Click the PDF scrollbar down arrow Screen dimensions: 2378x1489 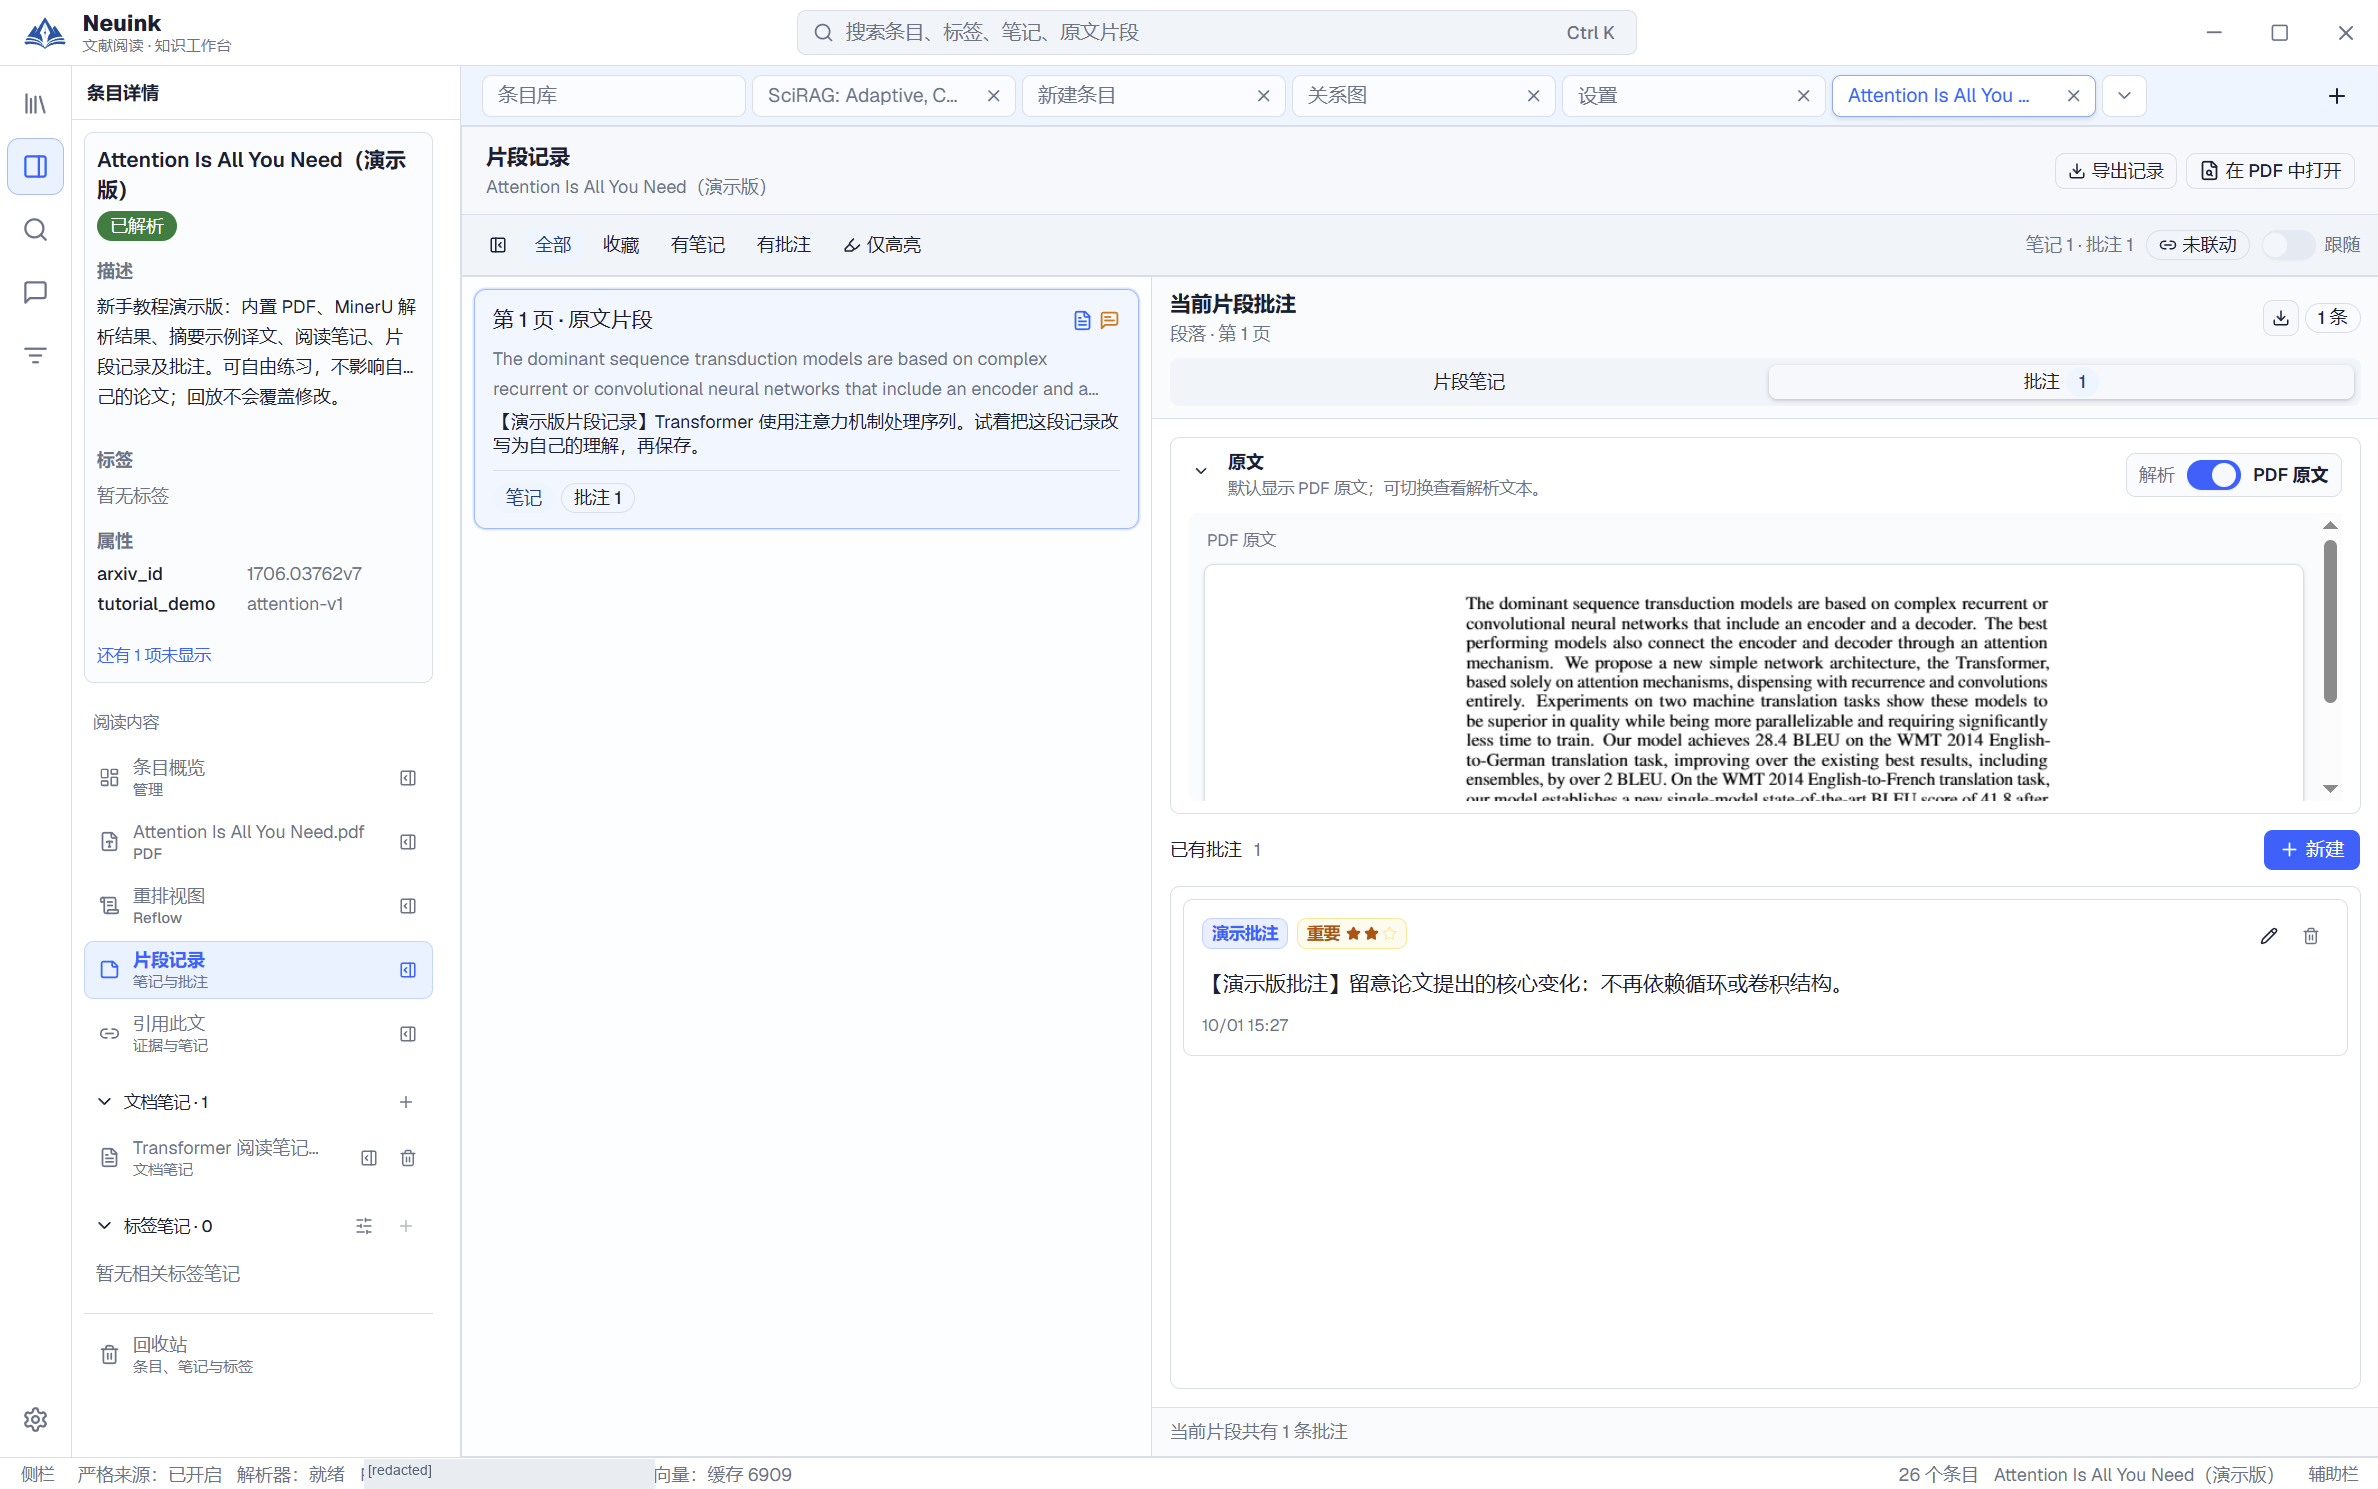pos(2330,789)
